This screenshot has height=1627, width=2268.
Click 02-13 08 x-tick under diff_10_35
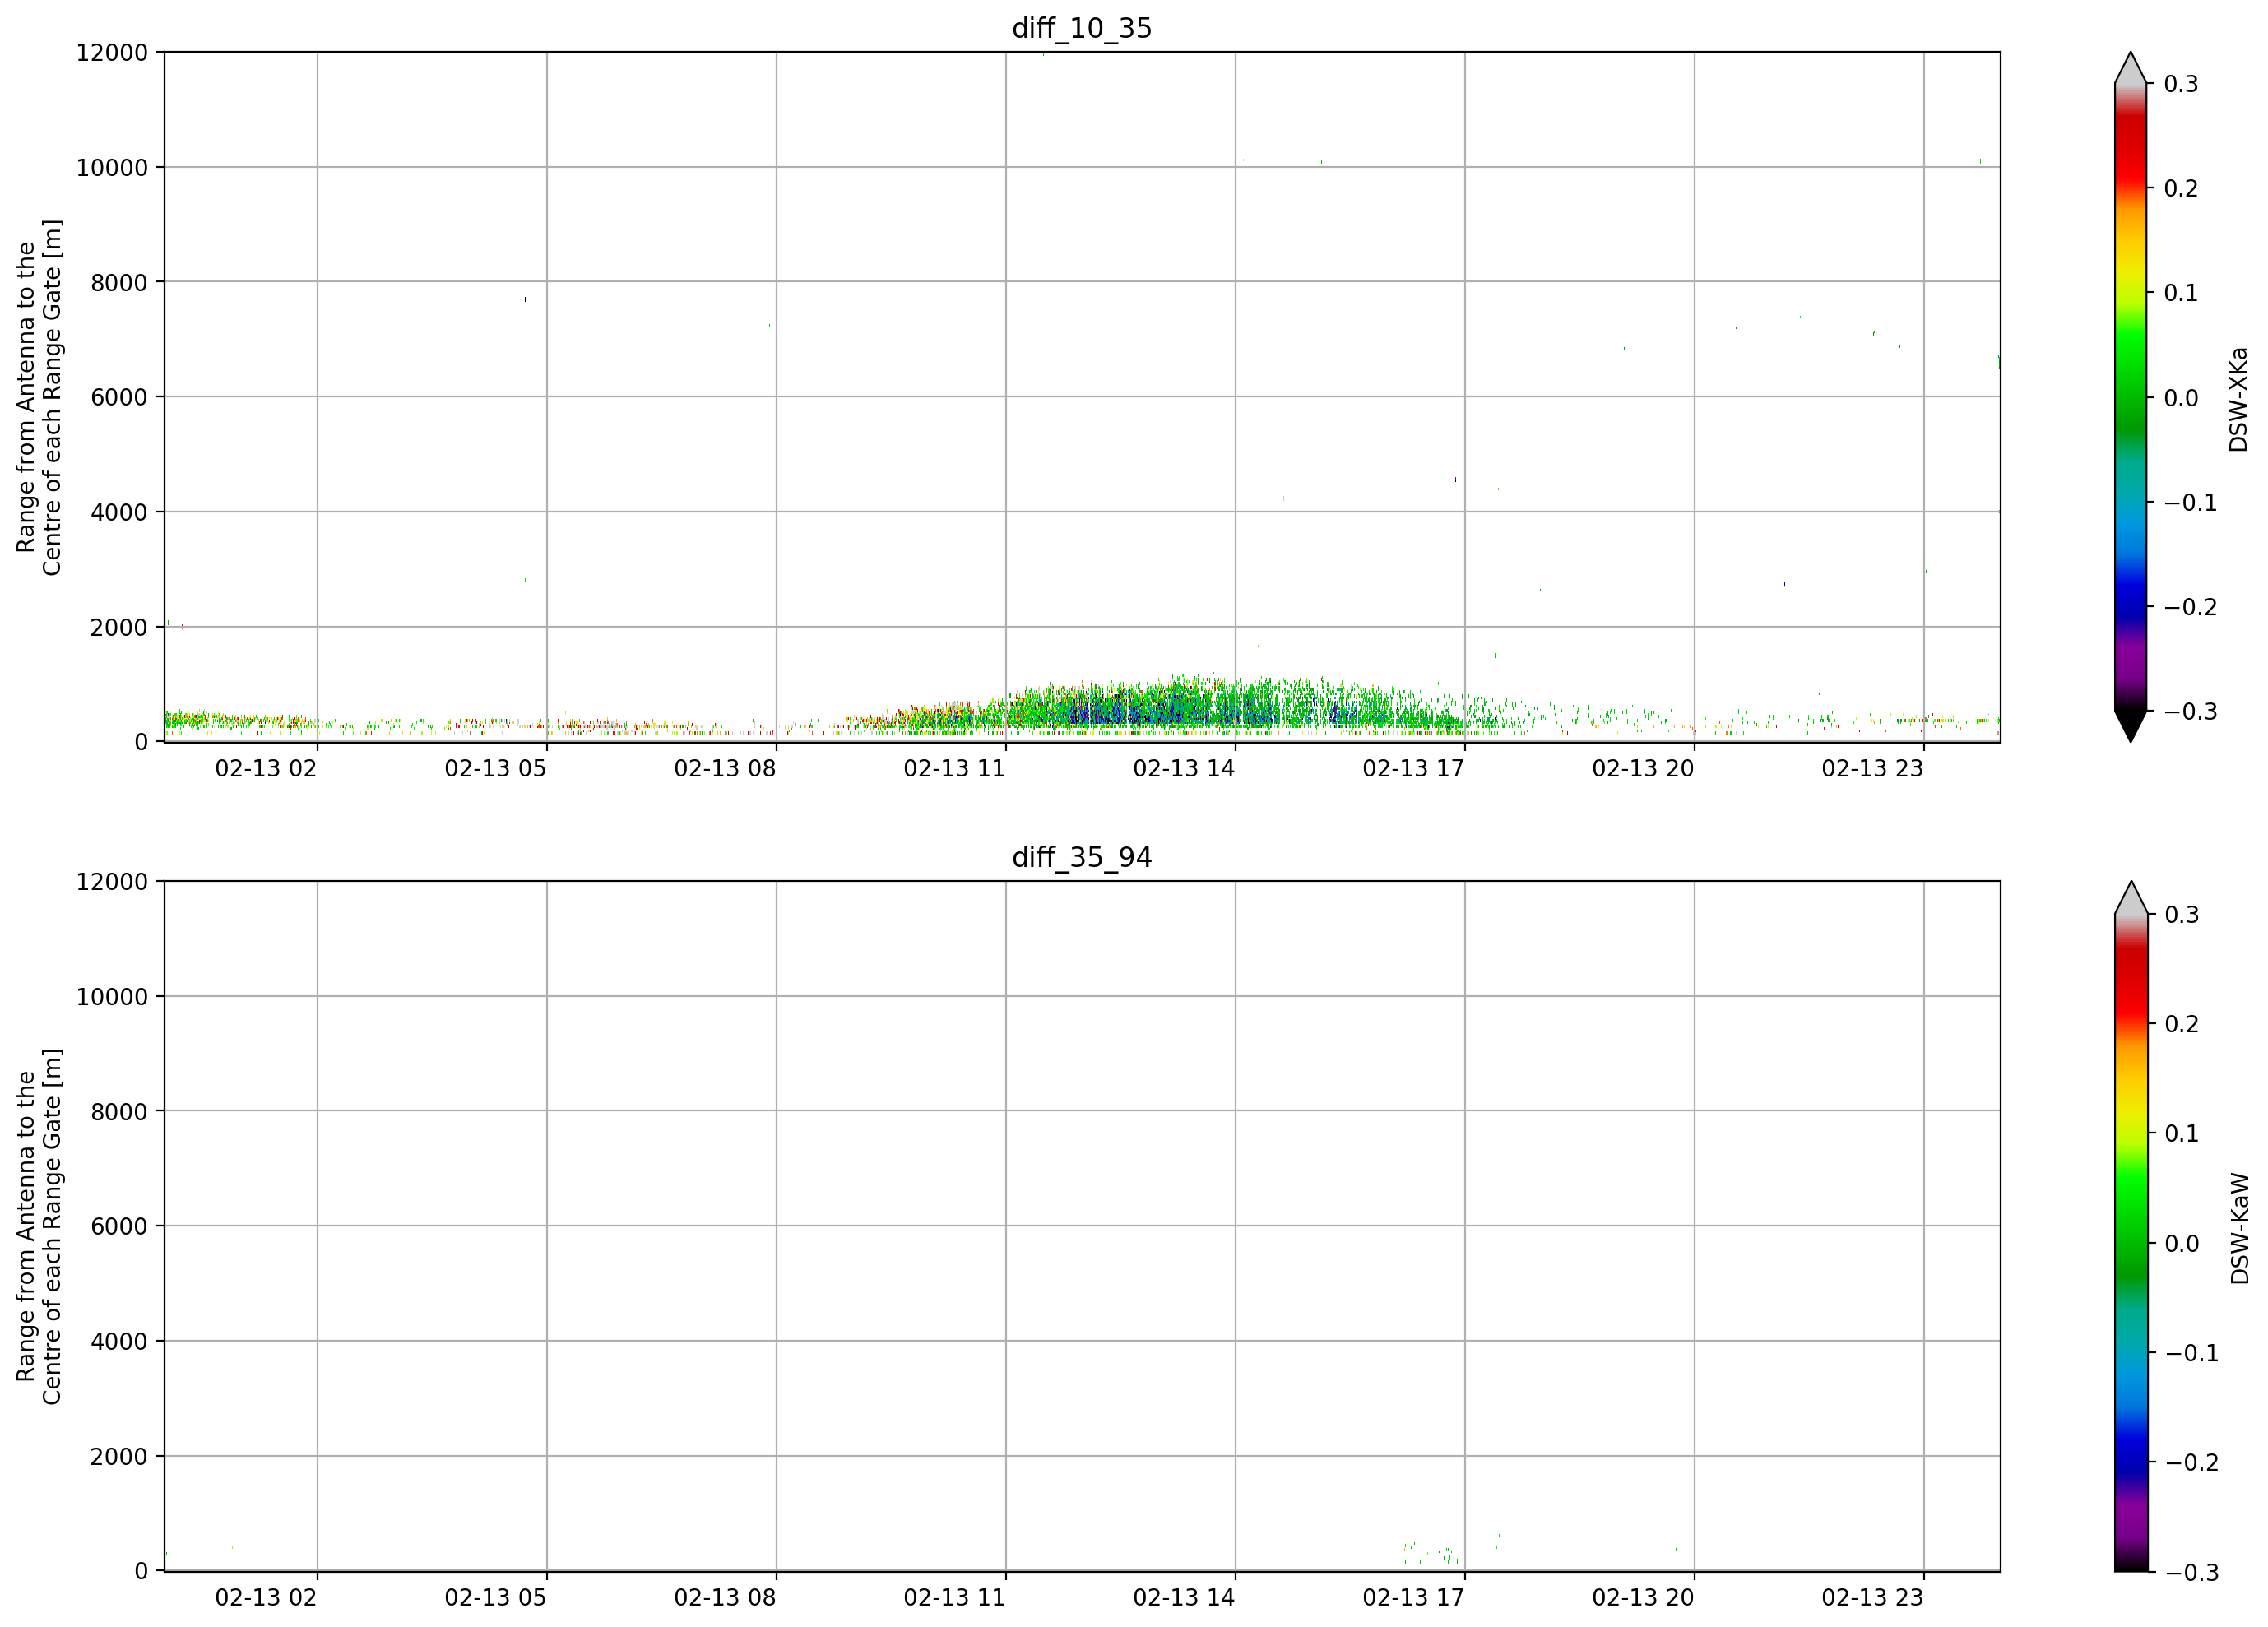click(725, 768)
